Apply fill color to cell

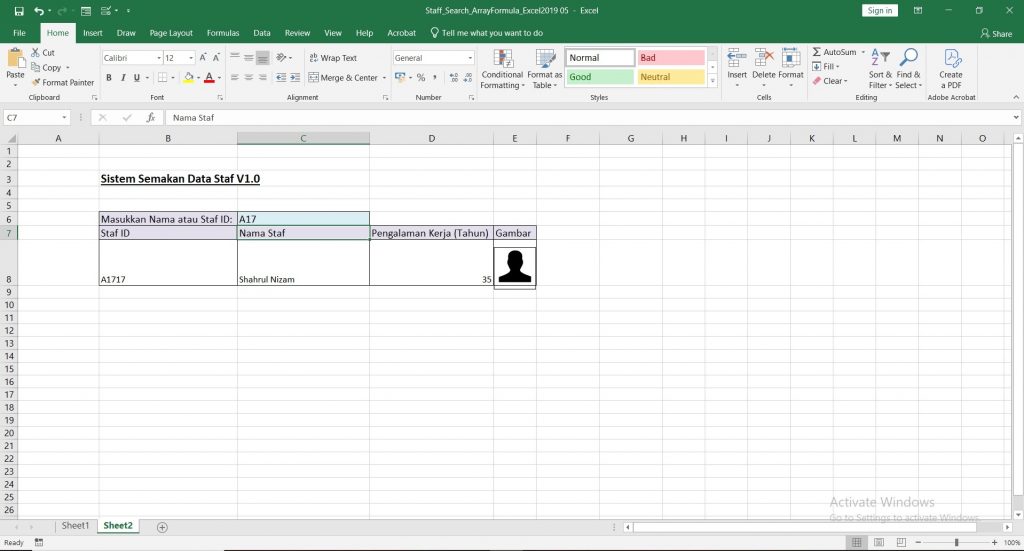point(189,78)
